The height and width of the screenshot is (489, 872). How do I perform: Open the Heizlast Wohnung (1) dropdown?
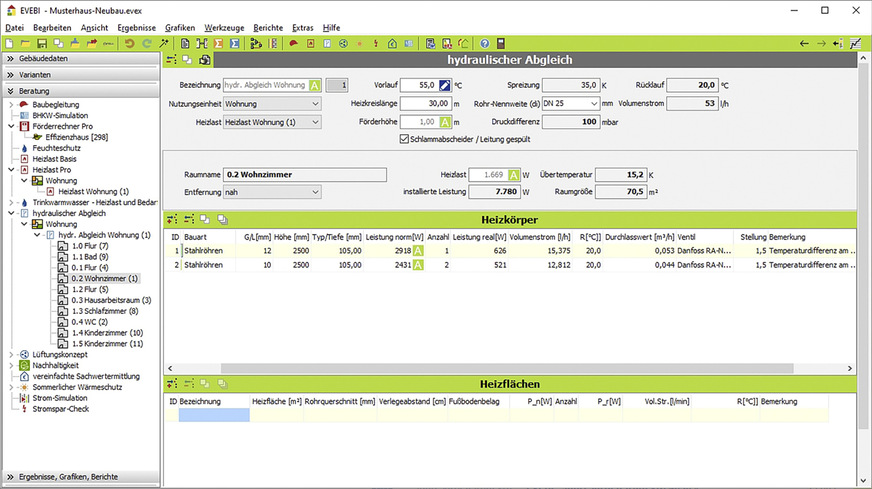click(272, 122)
